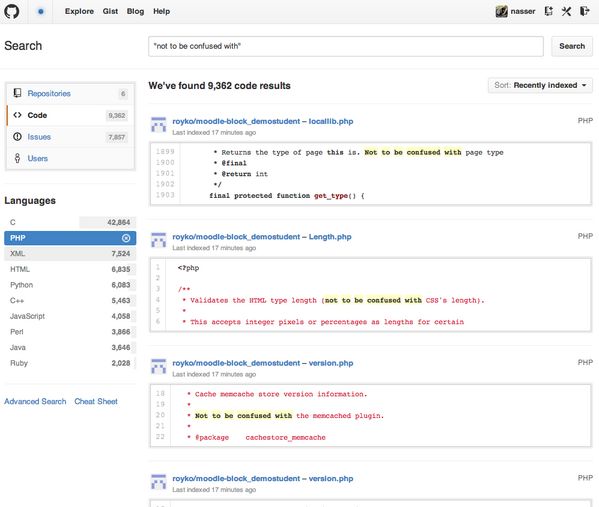Click get_type highlighted in locallib.php snippet
The height and width of the screenshot is (507, 599).
pos(330,196)
